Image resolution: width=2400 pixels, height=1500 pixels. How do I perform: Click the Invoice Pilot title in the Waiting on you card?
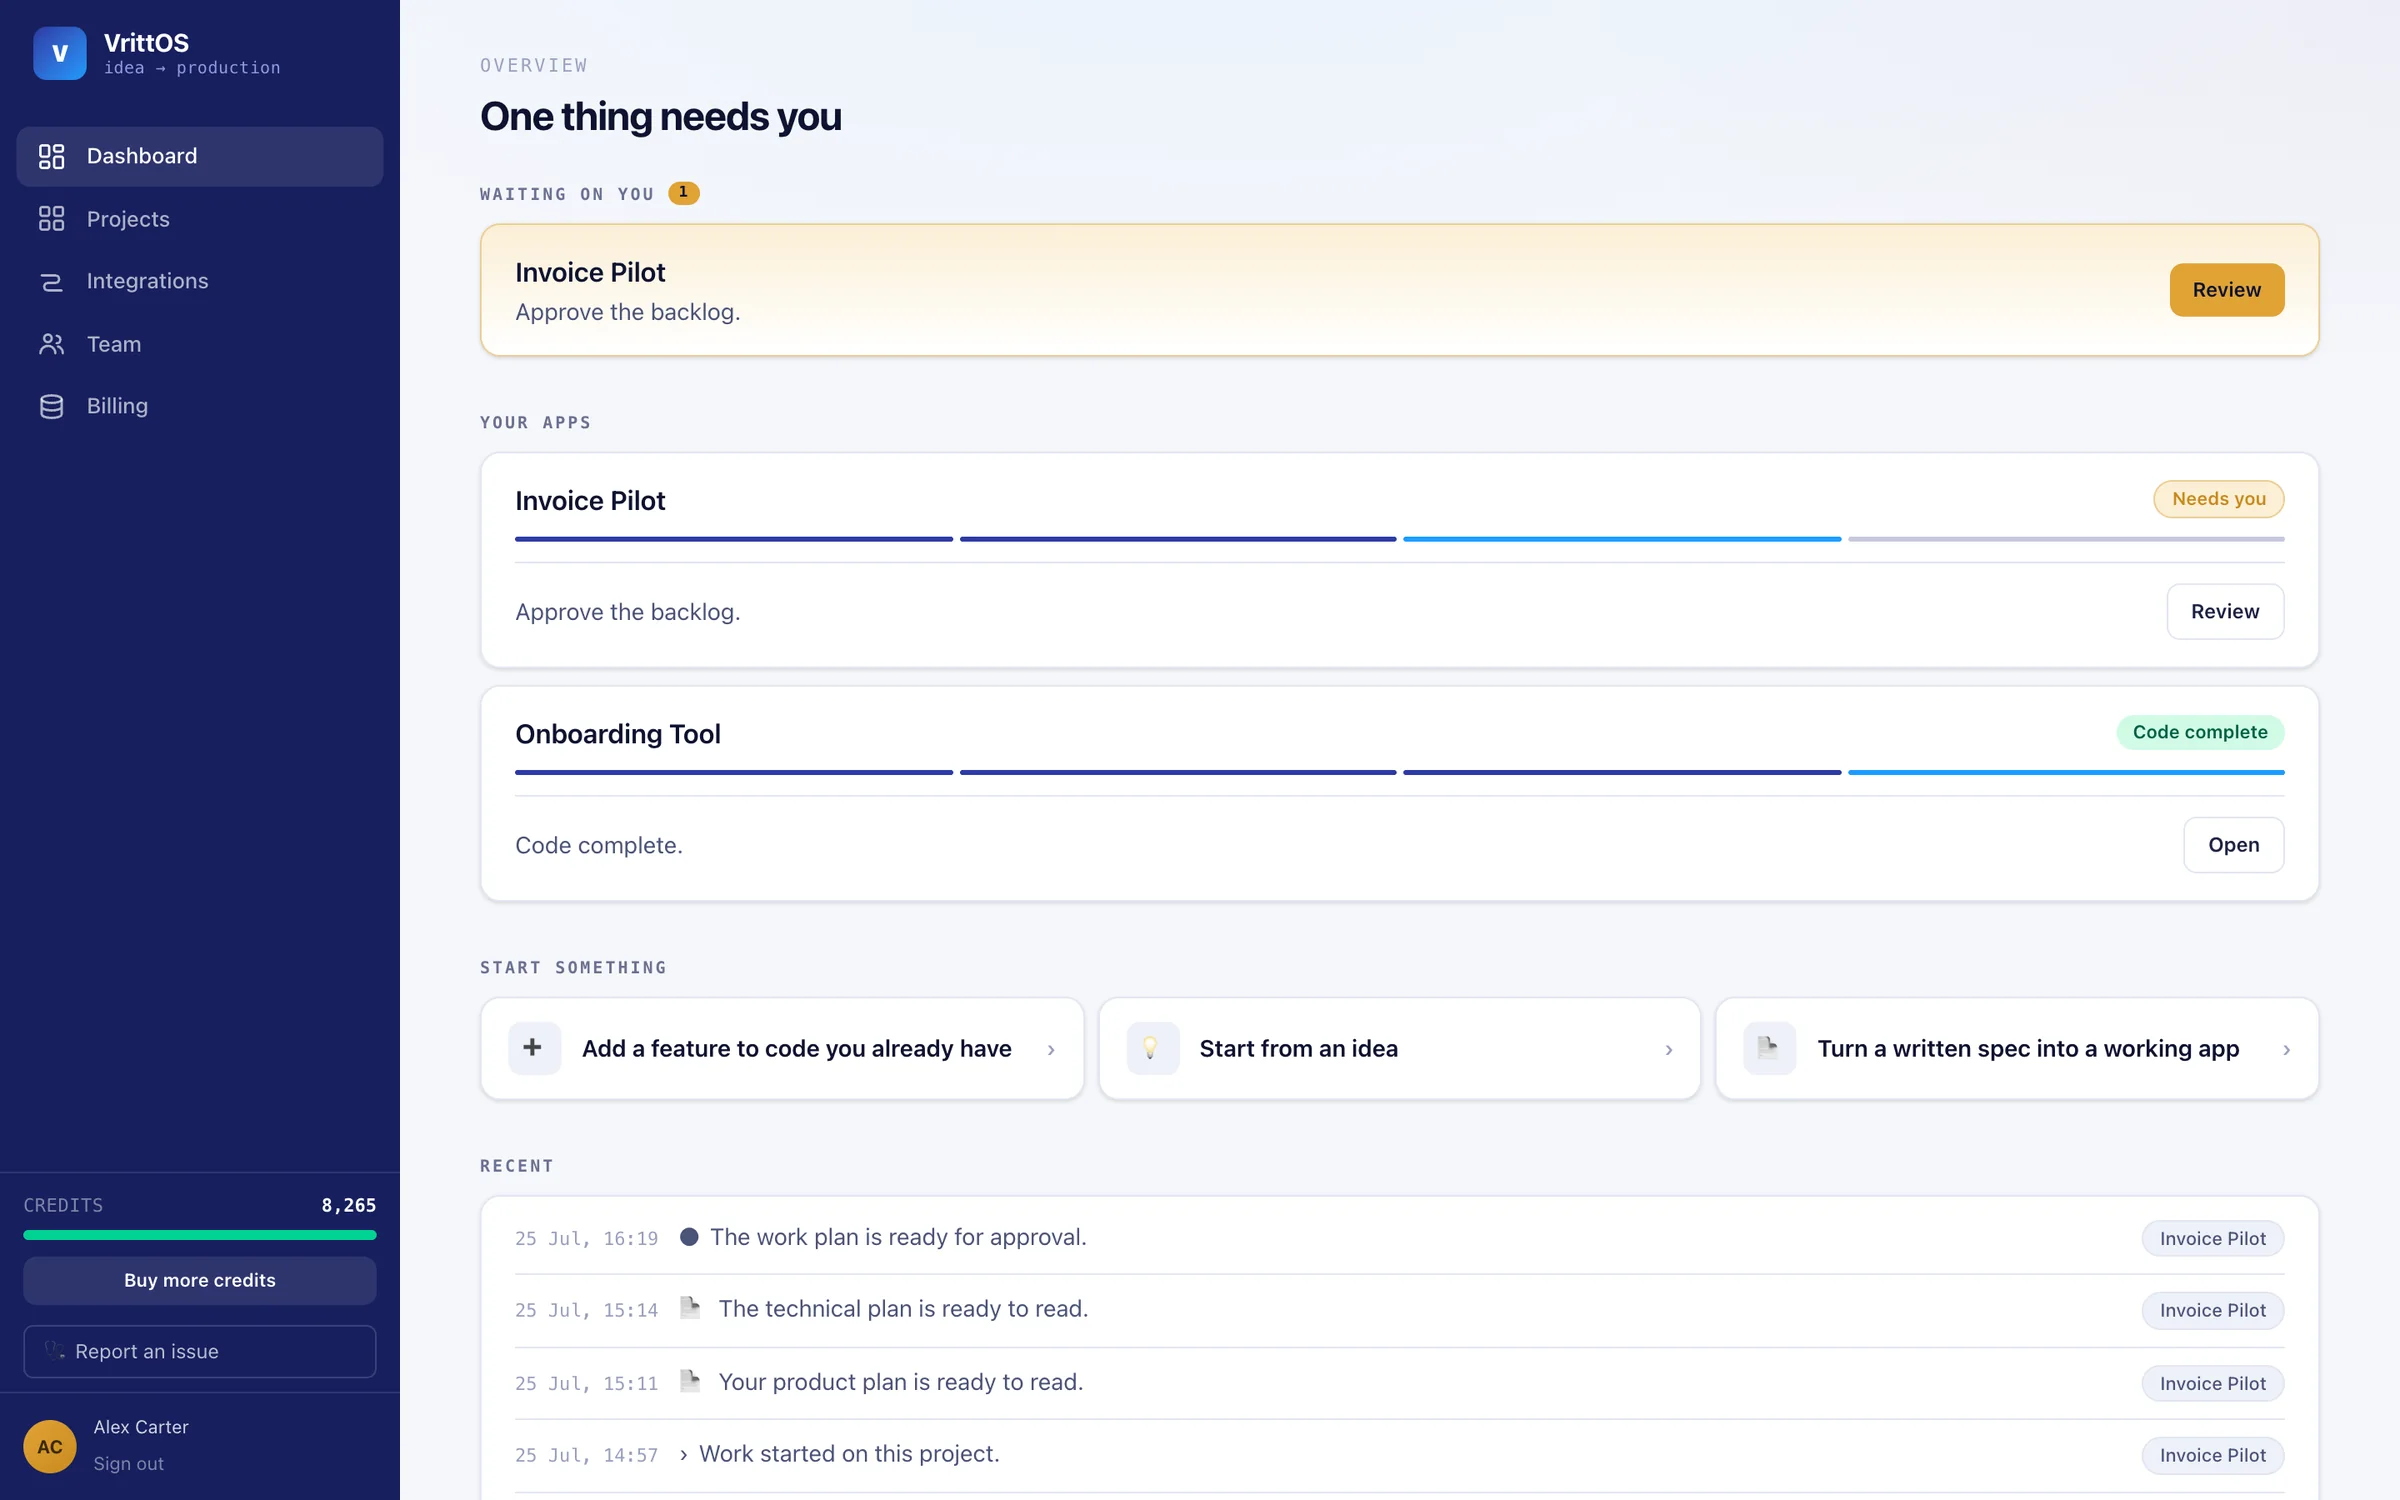coord(590,272)
